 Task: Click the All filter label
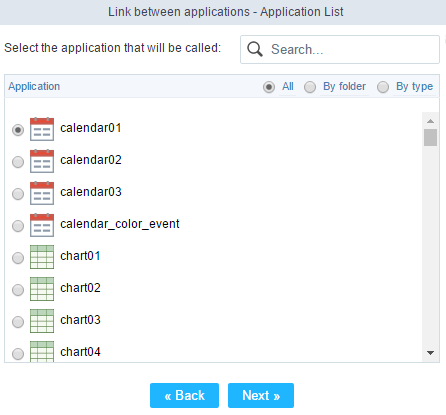[x=288, y=87]
